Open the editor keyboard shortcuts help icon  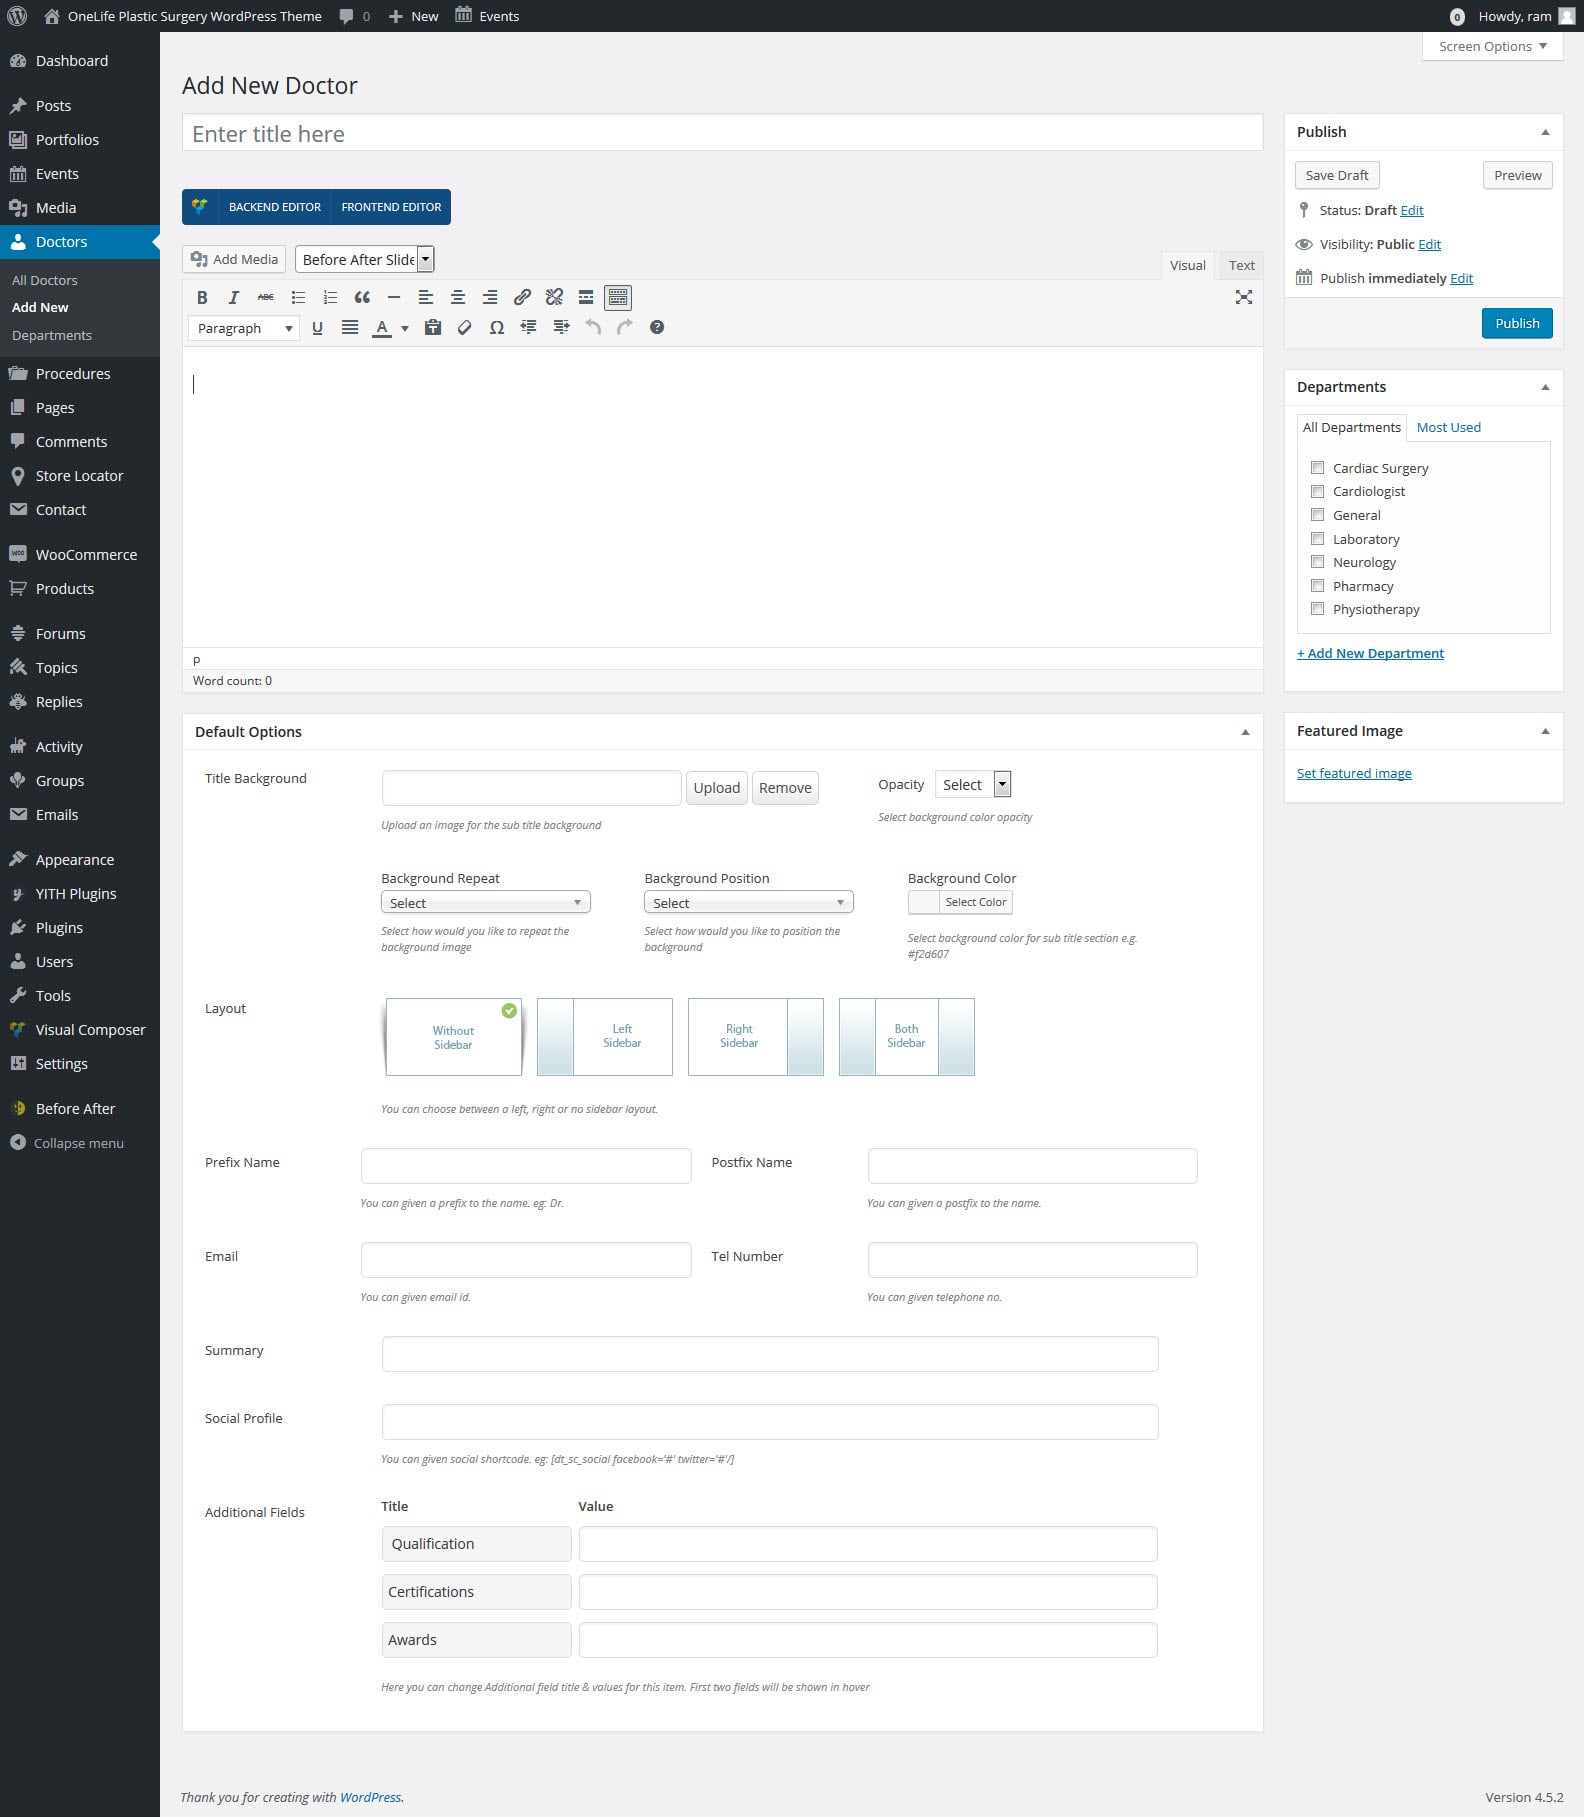(x=657, y=327)
